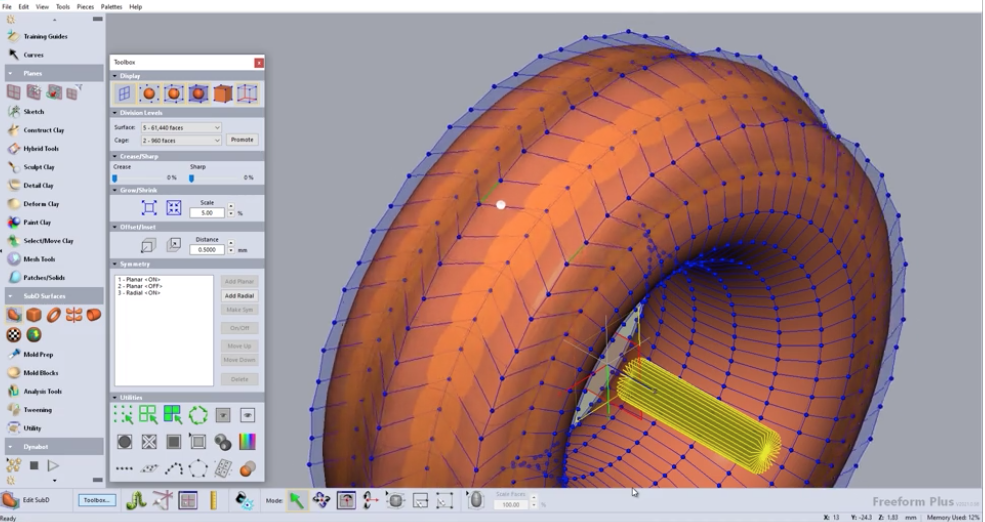The image size is (985, 522).
Task: Select the SubD torus primitive icon
Action: (x=53, y=315)
